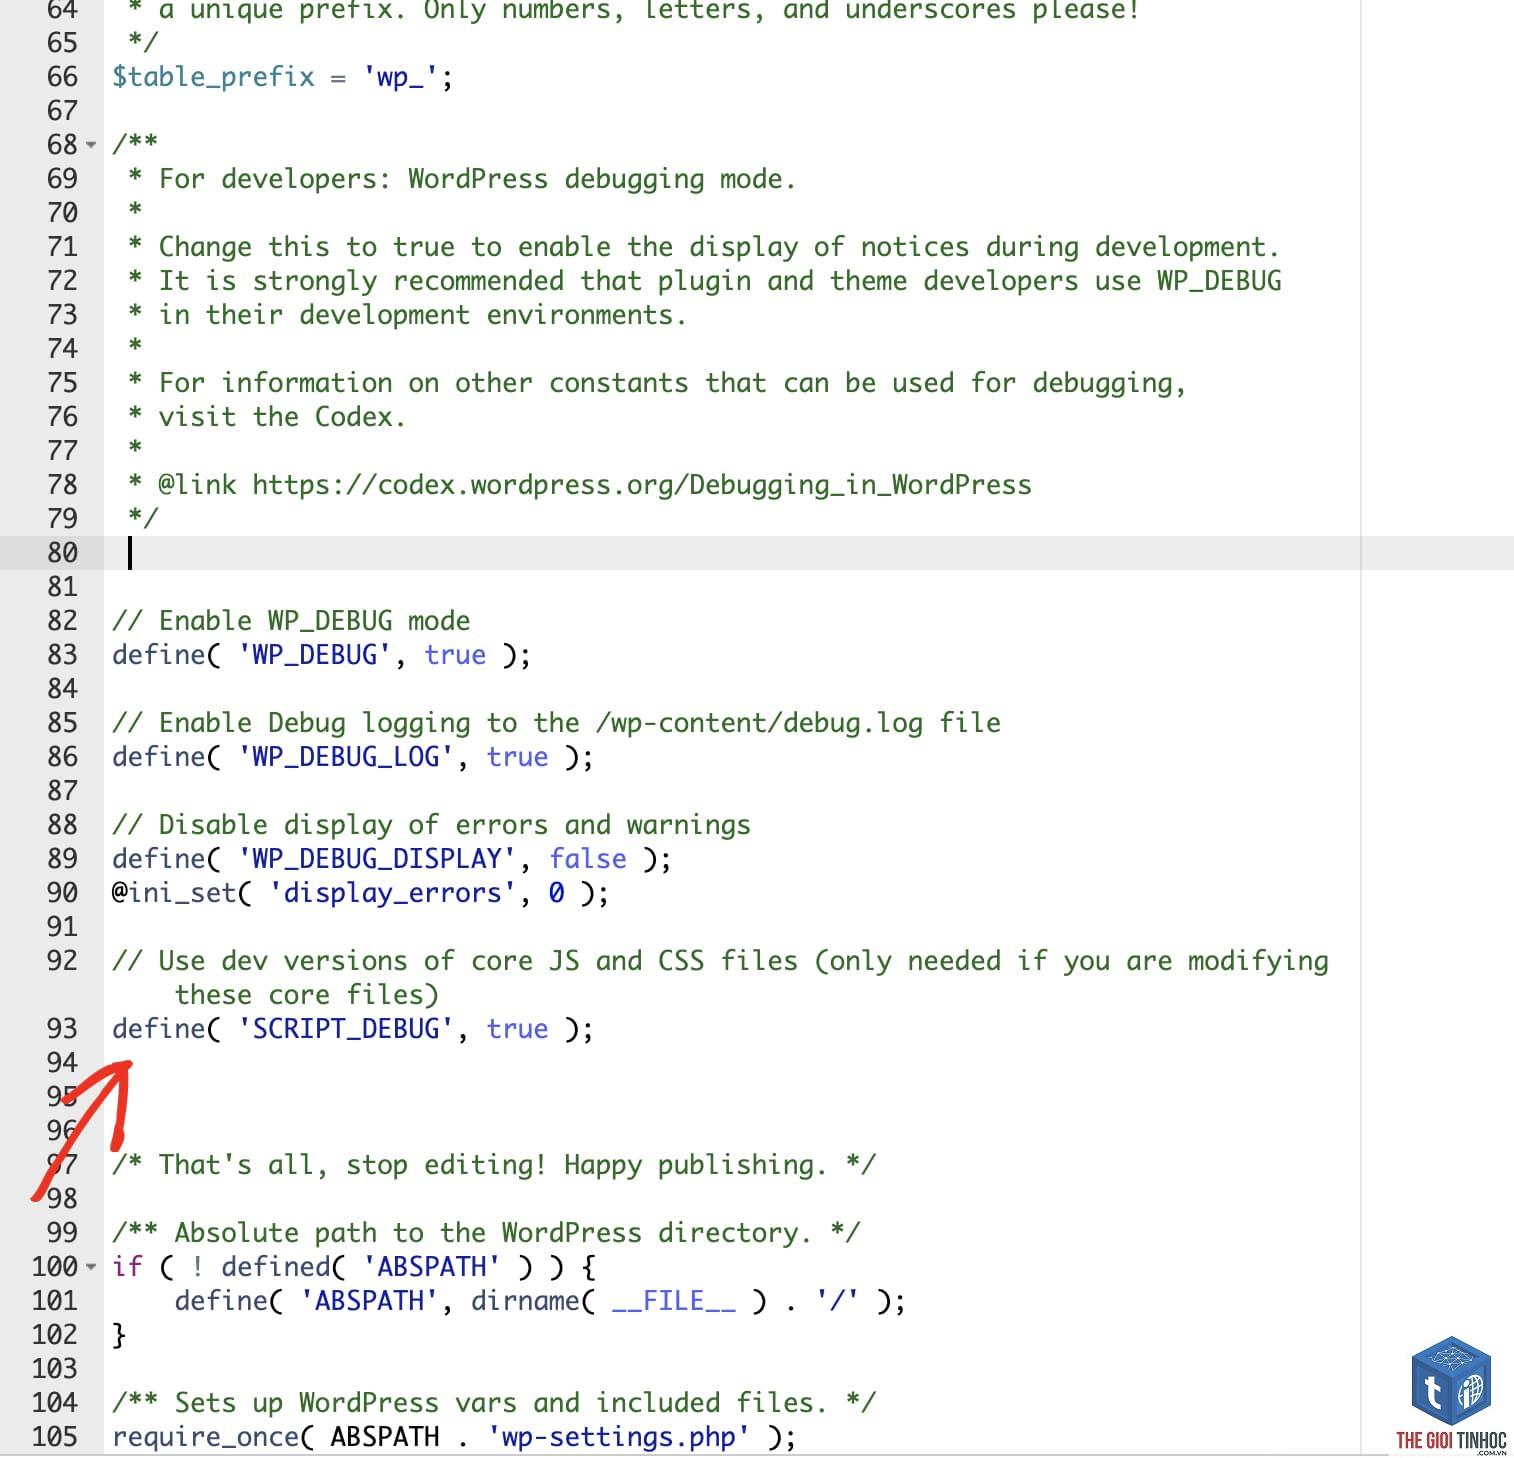Image resolution: width=1514 pixels, height=1458 pixels.
Task: Click the closing brace on line 102
Action: (x=119, y=1335)
